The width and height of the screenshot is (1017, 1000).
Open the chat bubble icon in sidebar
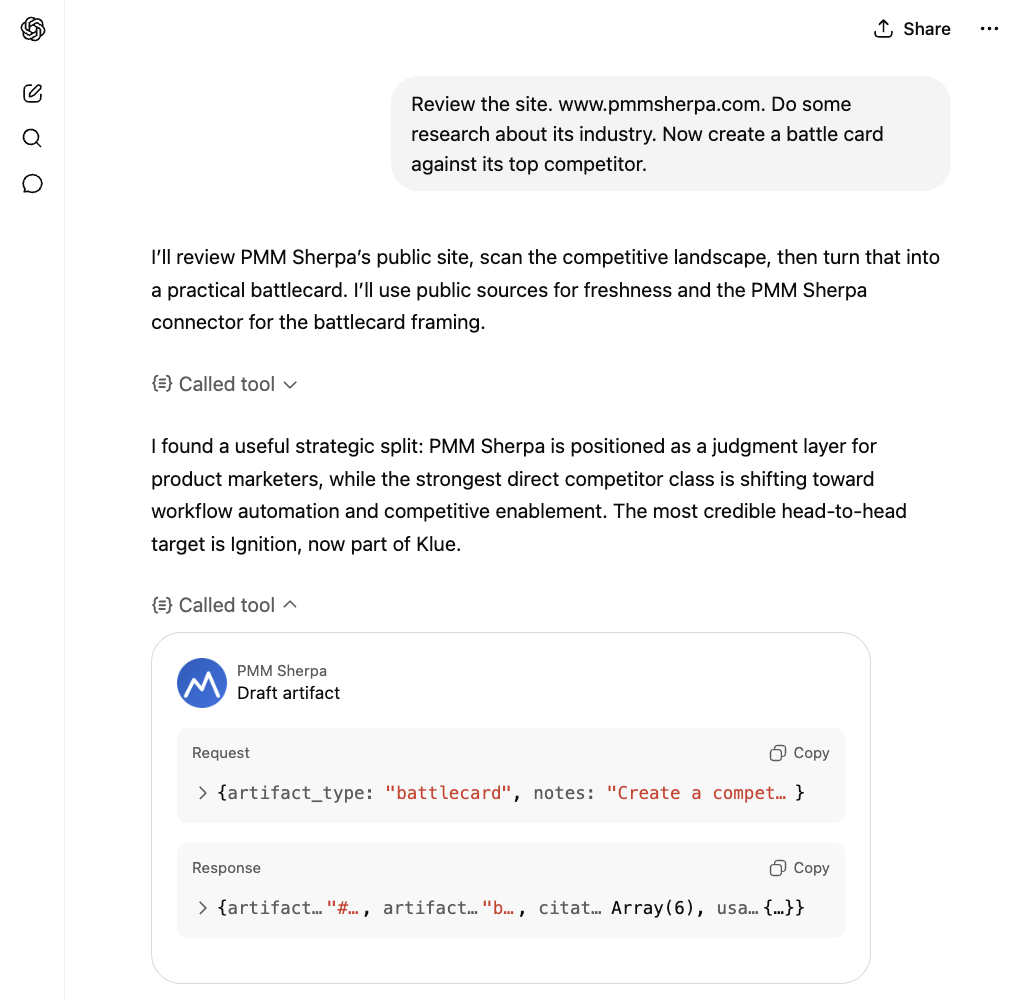[32, 184]
